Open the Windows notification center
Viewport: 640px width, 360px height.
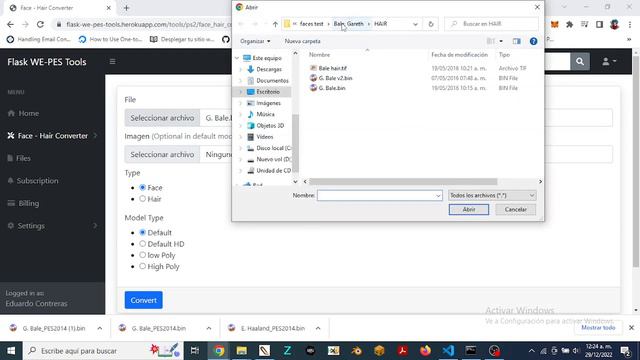[x=625, y=351]
